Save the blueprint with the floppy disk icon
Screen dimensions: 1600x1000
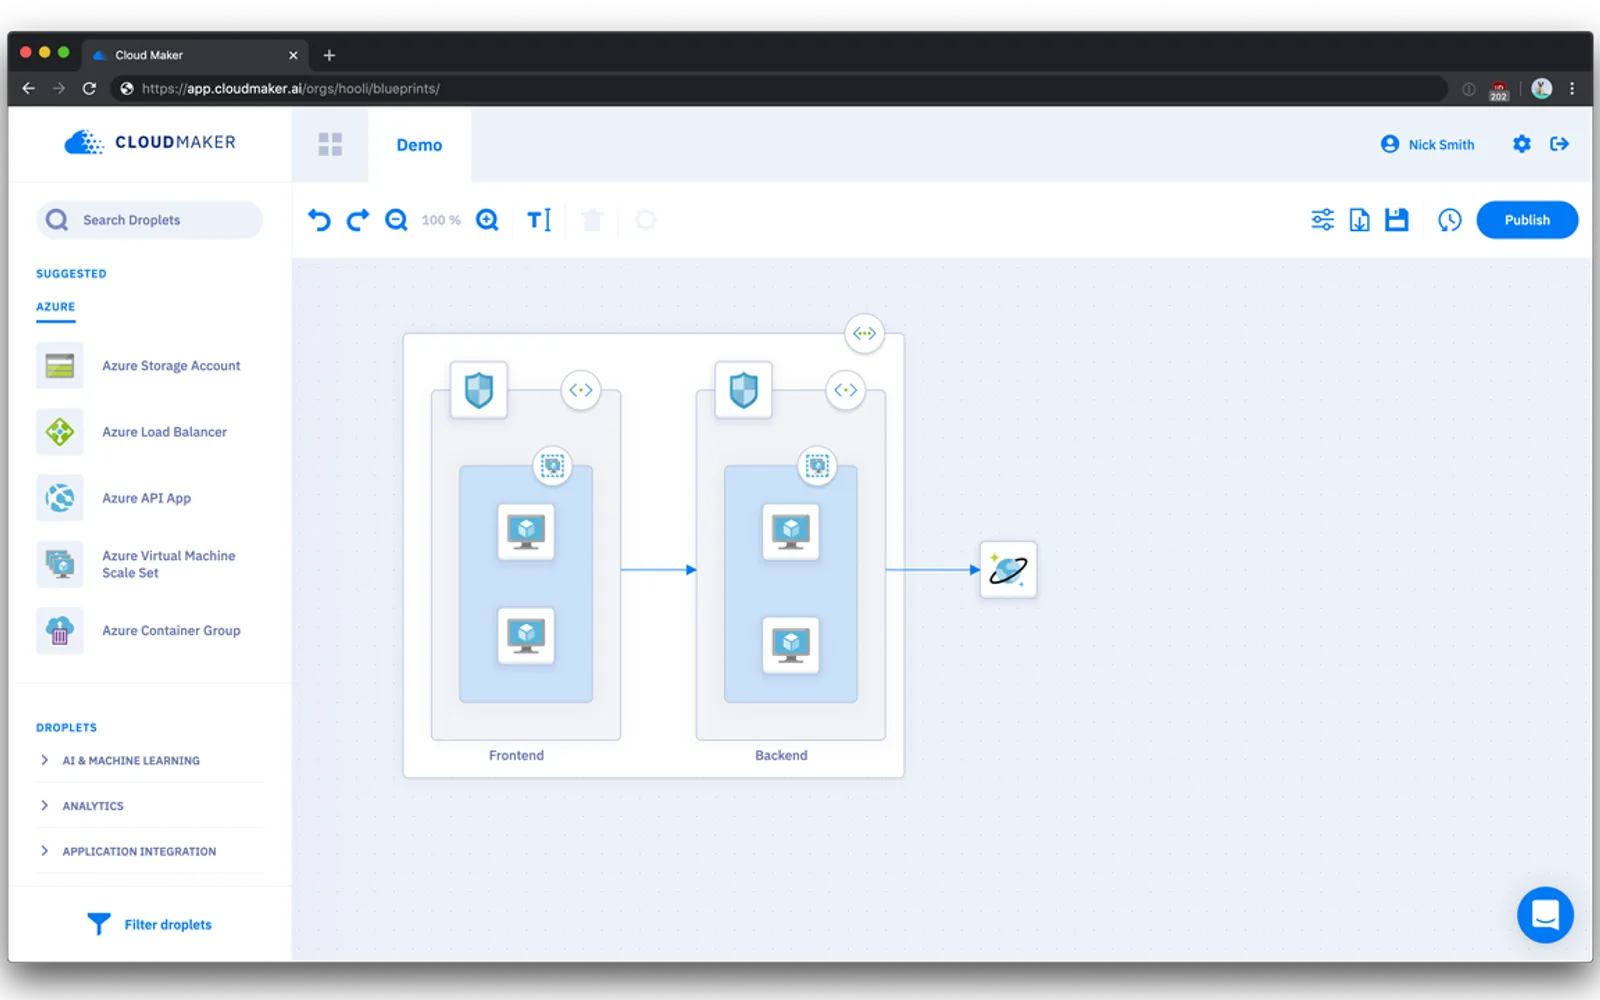click(1396, 220)
